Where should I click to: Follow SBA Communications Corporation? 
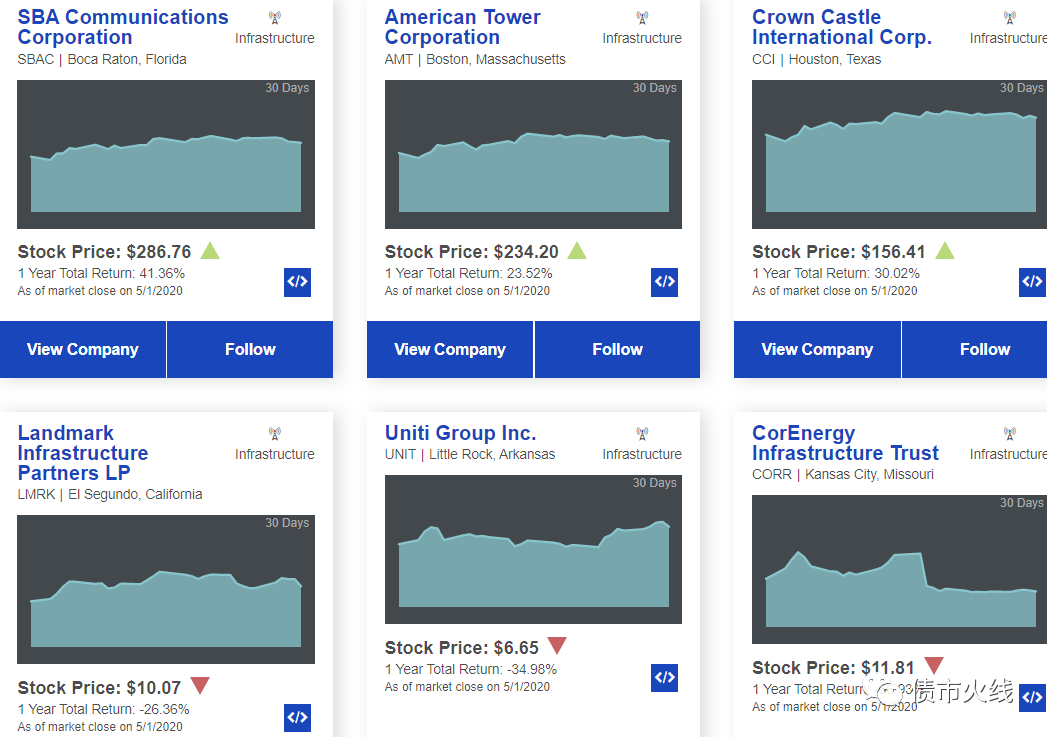[250, 349]
